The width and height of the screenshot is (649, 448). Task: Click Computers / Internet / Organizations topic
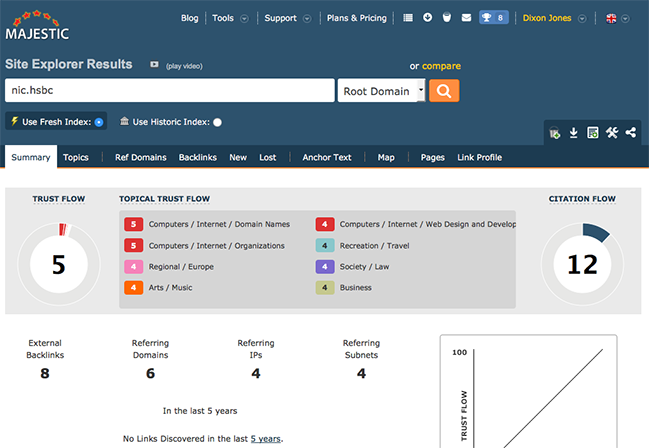[216, 246]
